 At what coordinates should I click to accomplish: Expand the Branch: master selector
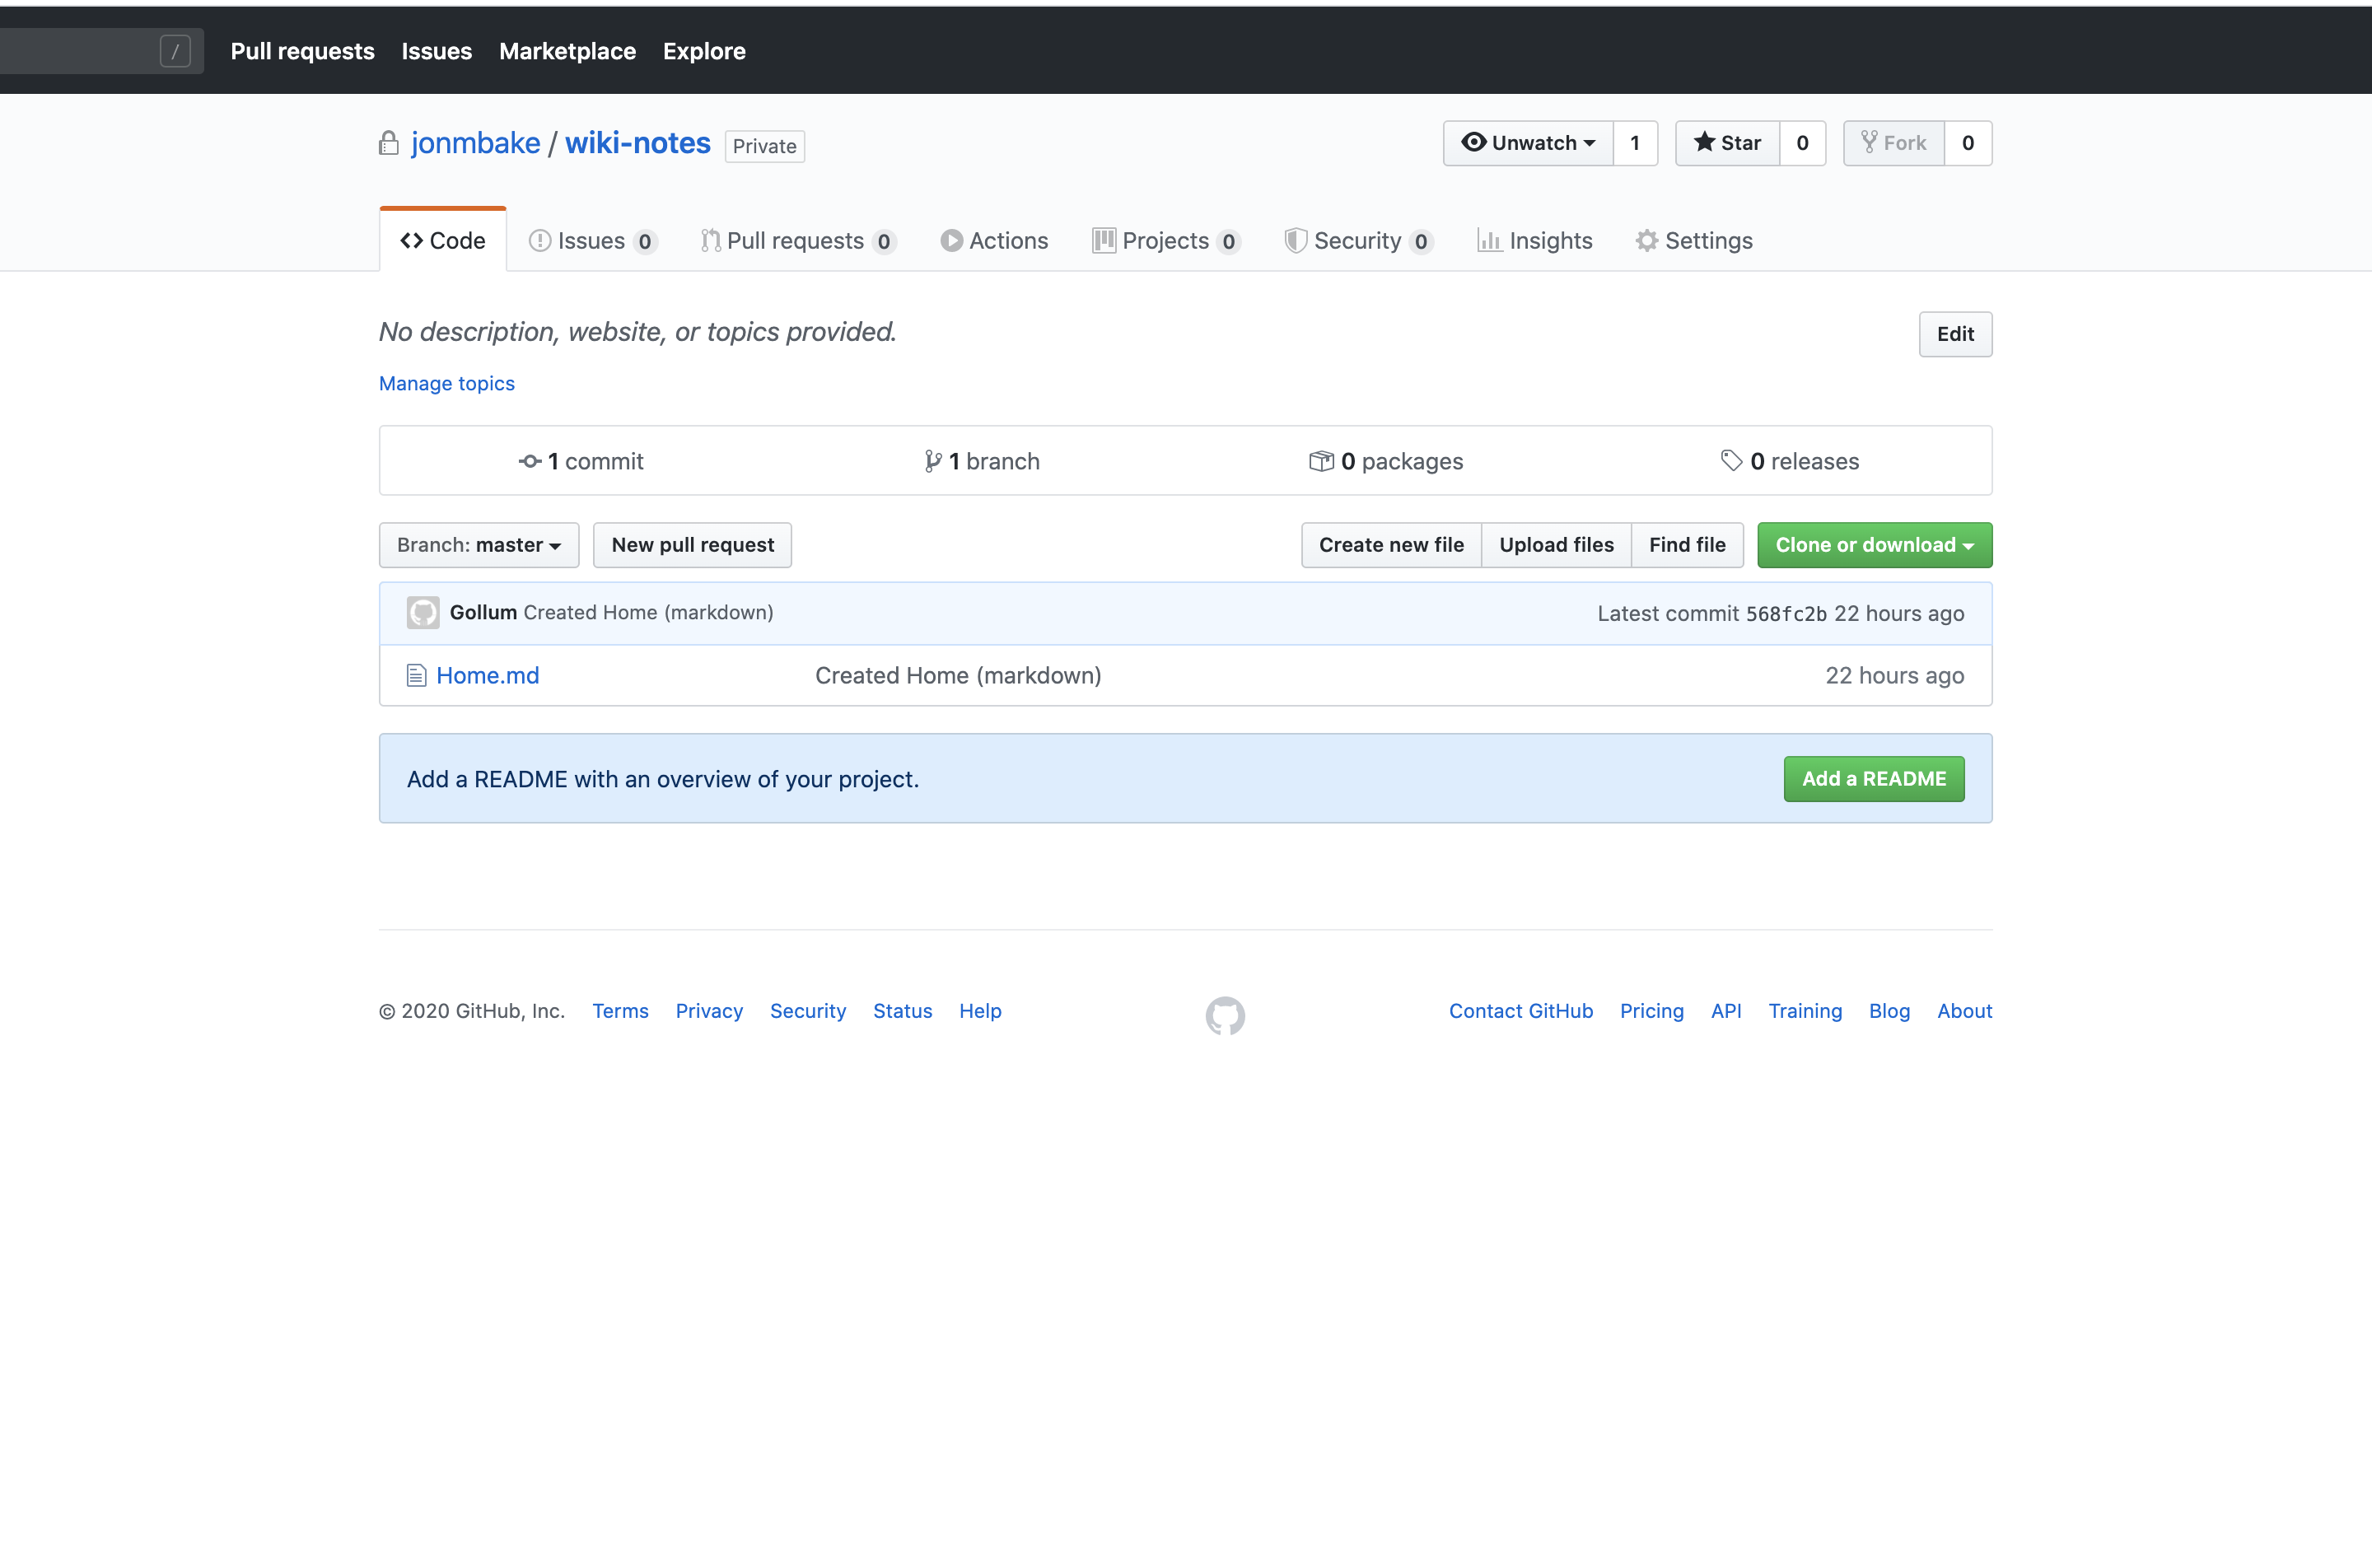479,545
